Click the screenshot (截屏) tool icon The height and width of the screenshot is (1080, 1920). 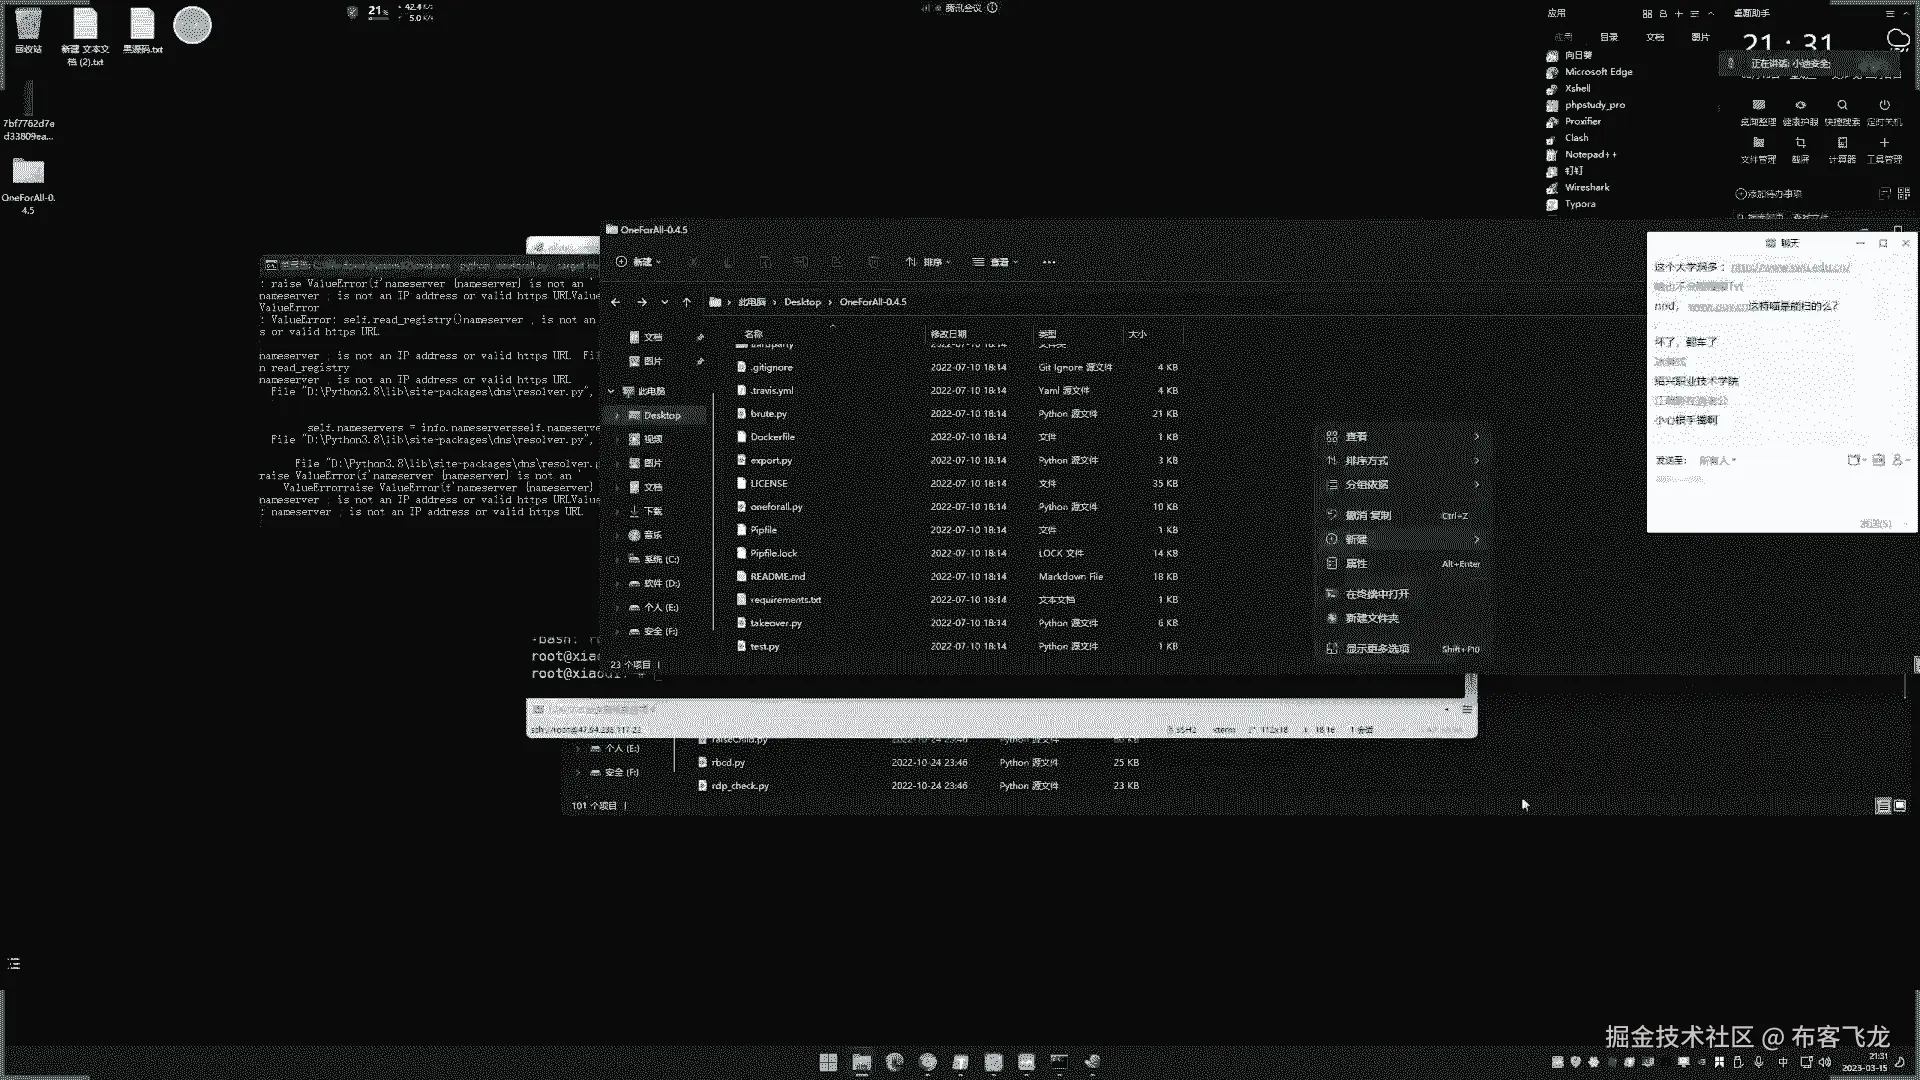coord(1800,144)
